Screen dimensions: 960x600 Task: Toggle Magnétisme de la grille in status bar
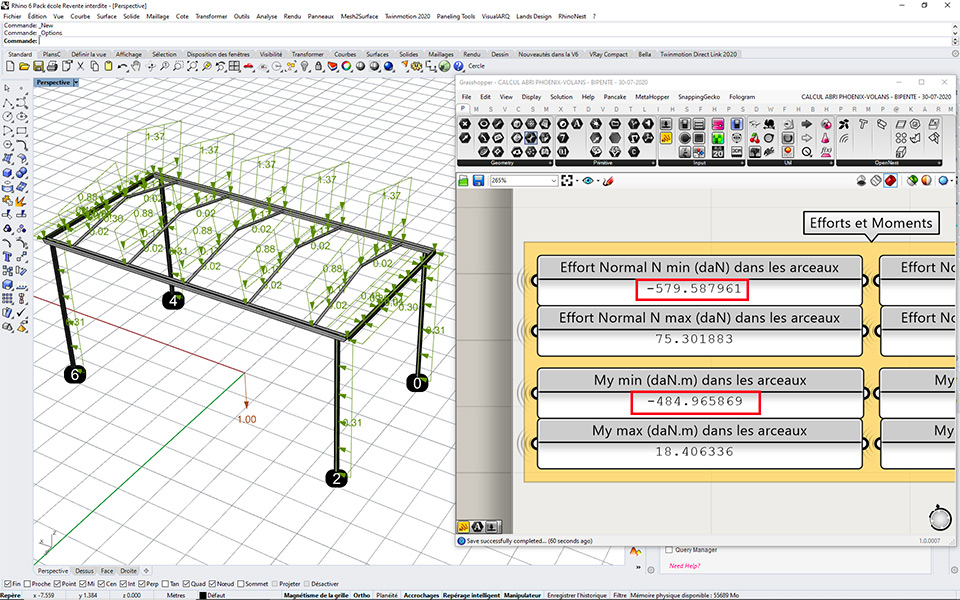tap(316, 595)
